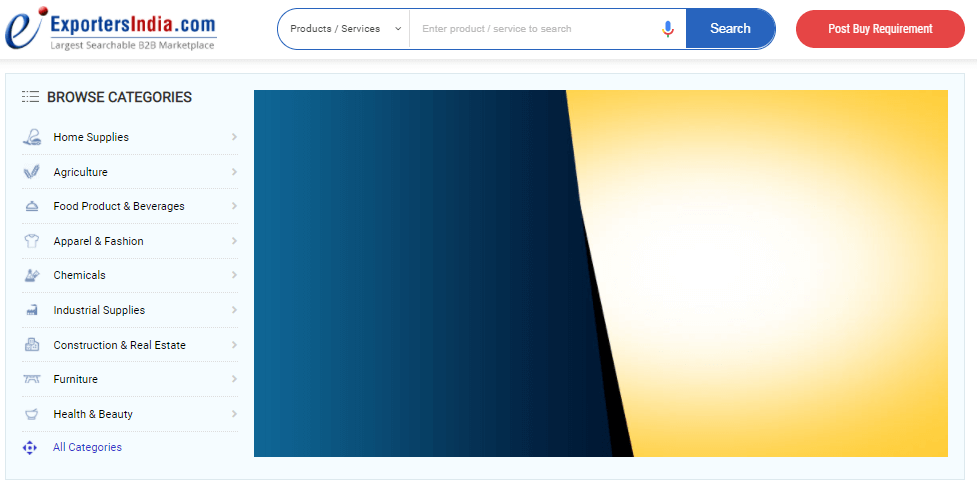Image resolution: width=977 pixels, height=488 pixels.
Task: Click the Post Buy Requirement button
Action: 880,29
